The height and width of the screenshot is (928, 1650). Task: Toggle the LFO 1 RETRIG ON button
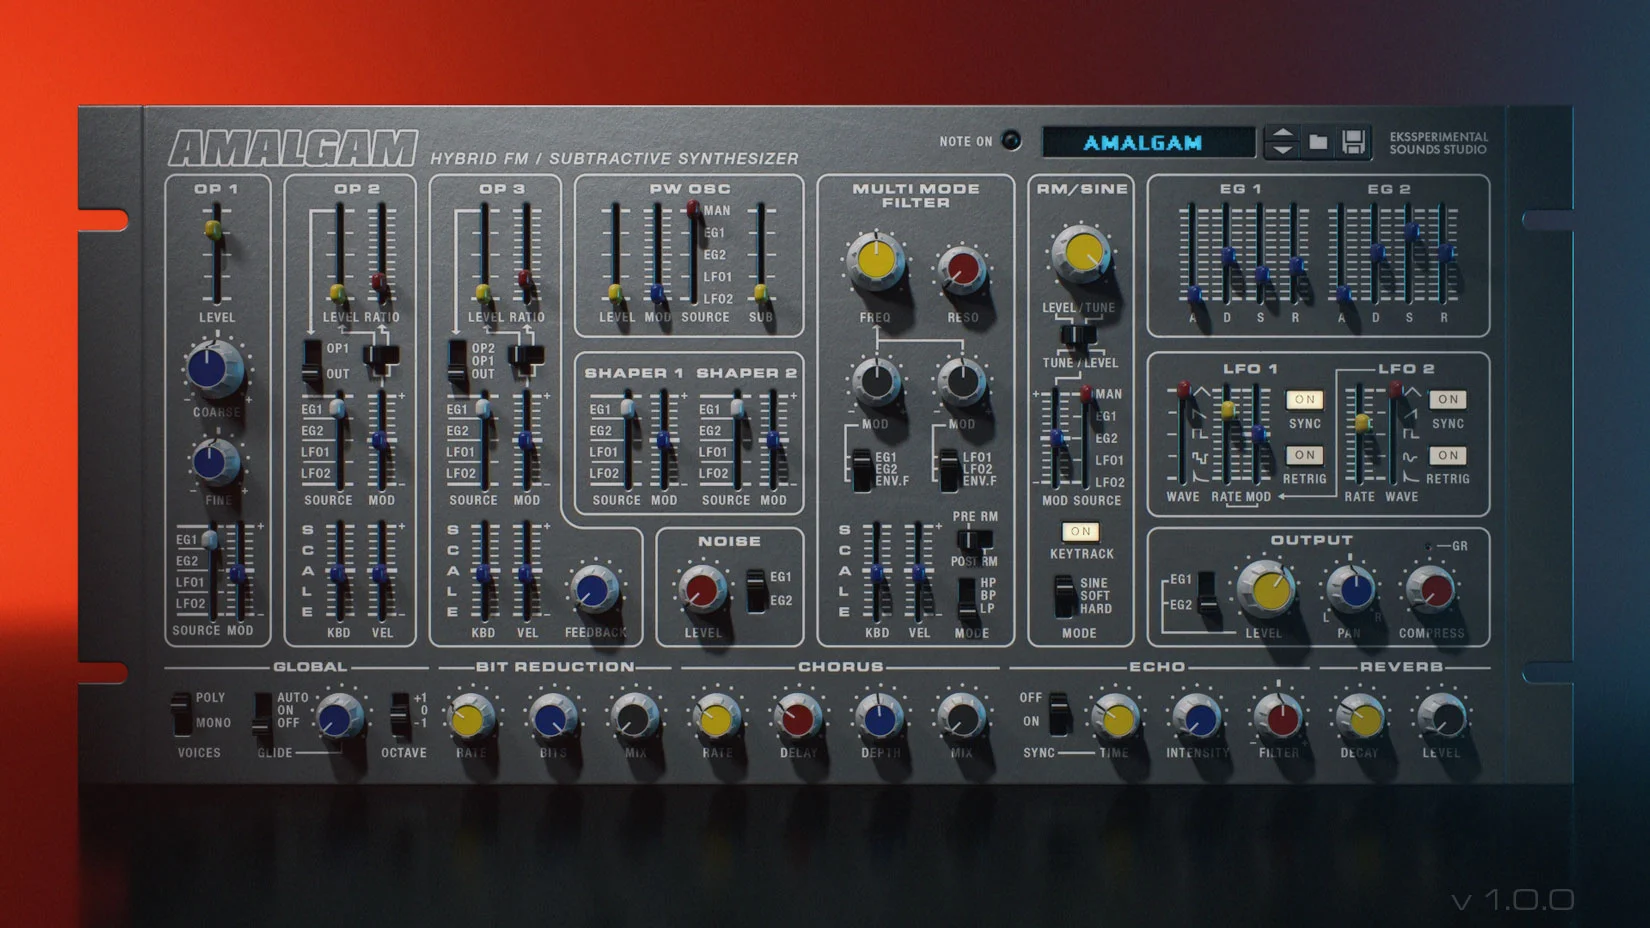click(x=1304, y=455)
